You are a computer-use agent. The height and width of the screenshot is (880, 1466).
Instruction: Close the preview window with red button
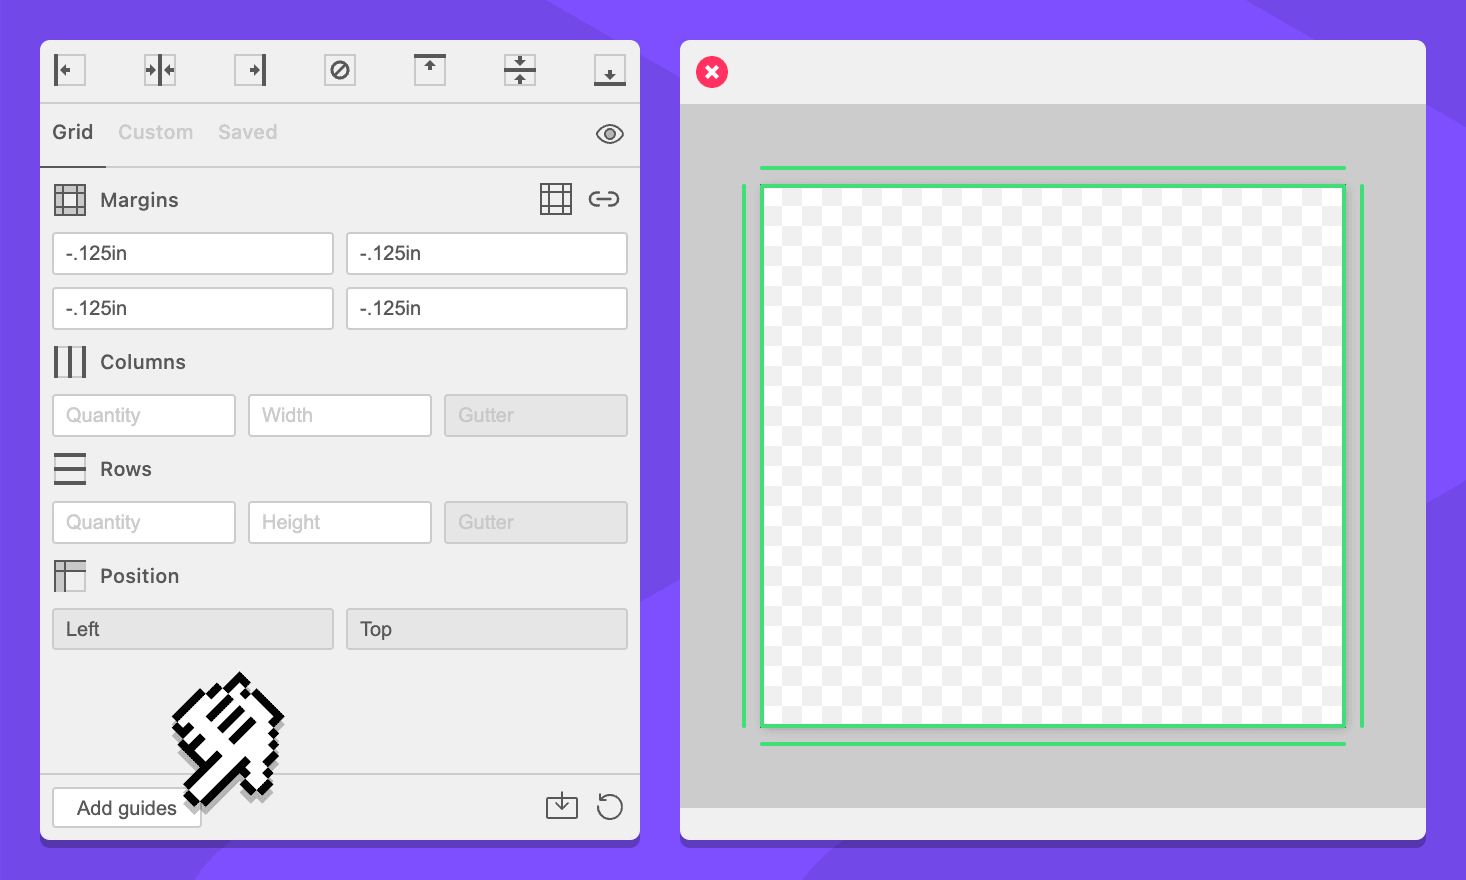pyautogui.click(x=712, y=72)
